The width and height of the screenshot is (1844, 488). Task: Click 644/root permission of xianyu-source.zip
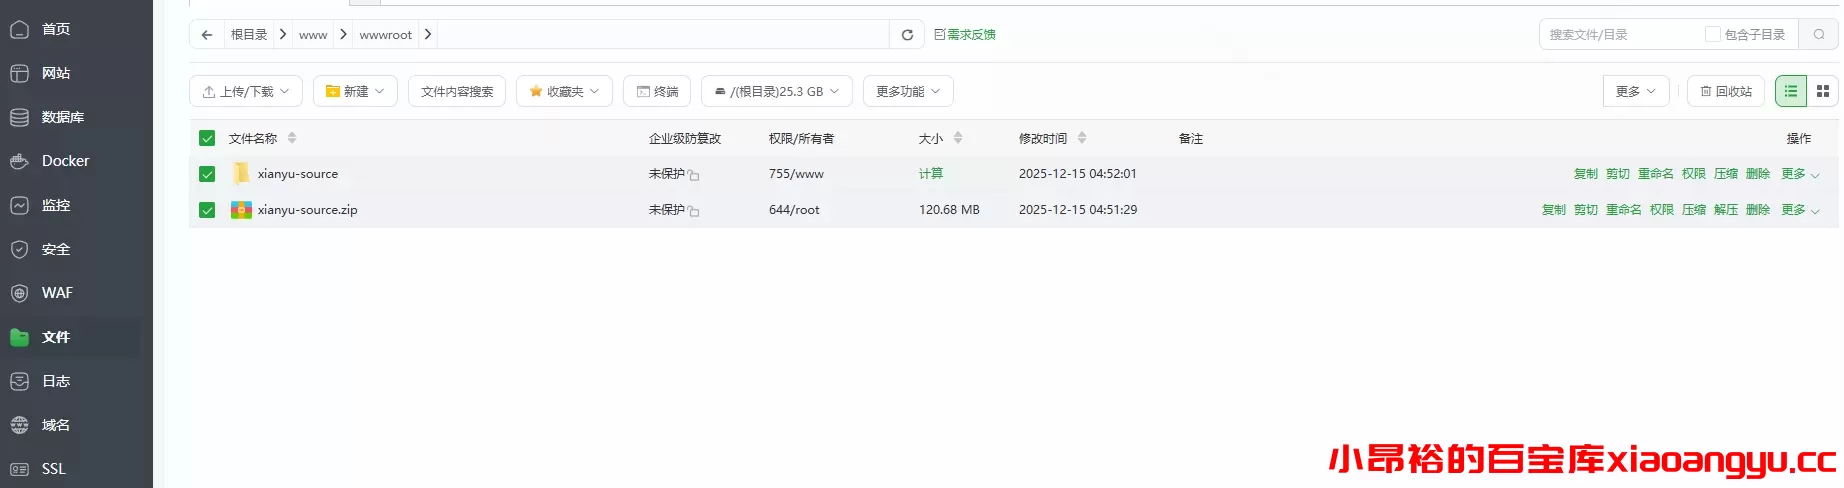pyautogui.click(x=794, y=210)
